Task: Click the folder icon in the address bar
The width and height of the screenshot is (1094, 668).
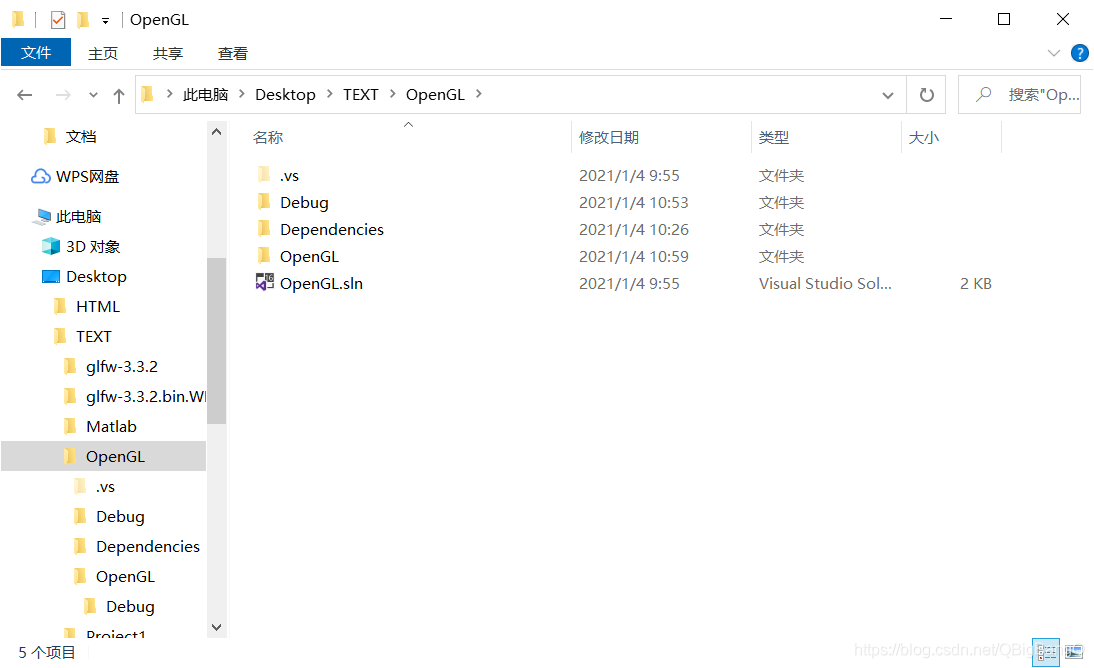Action: (147, 94)
